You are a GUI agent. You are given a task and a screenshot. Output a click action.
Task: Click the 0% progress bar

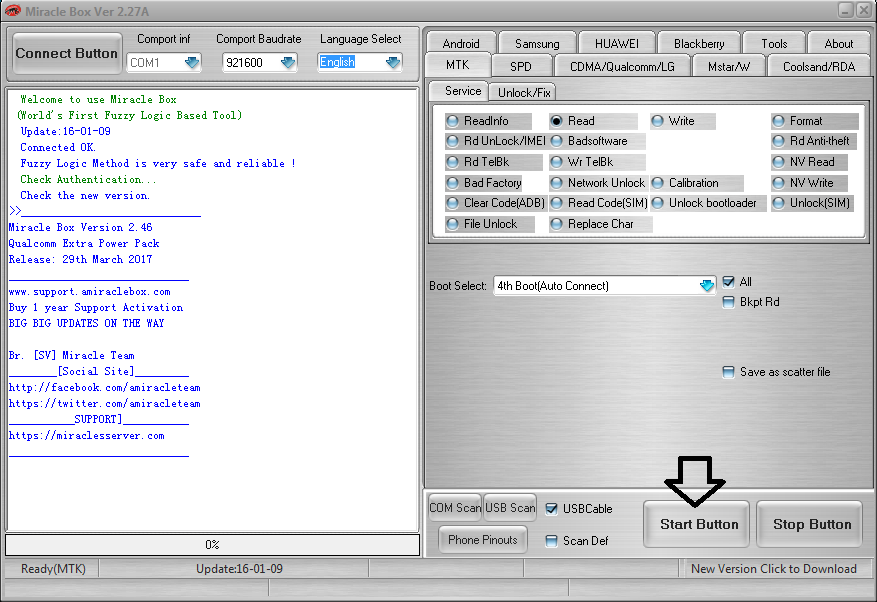click(x=213, y=545)
